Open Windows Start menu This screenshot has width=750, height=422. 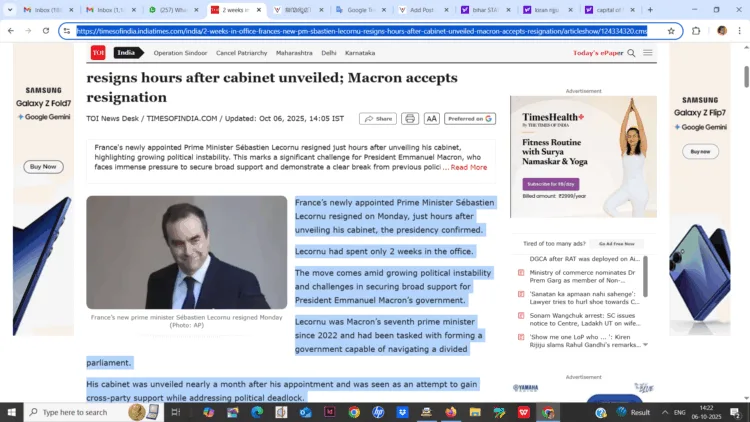click(x=11, y=412)
